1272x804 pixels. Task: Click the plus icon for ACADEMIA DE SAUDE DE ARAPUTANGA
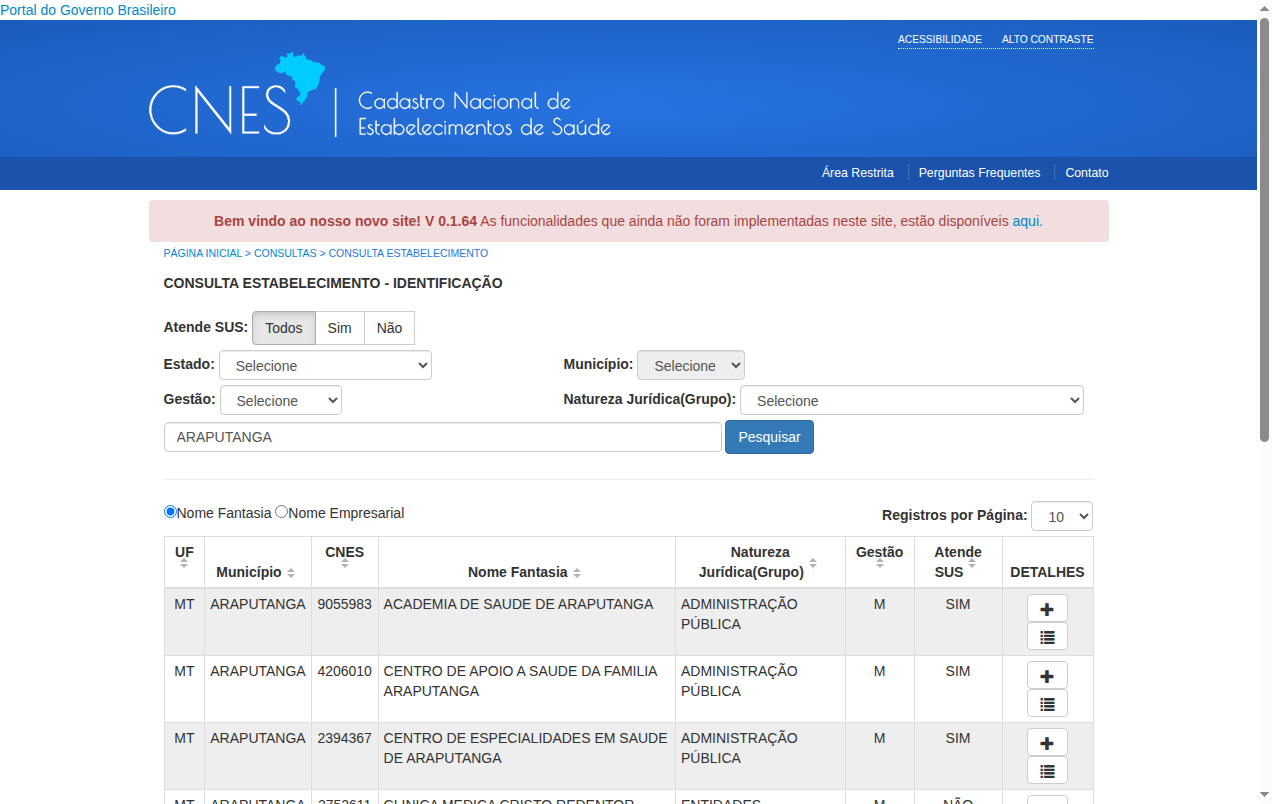tap(1047, 608)
